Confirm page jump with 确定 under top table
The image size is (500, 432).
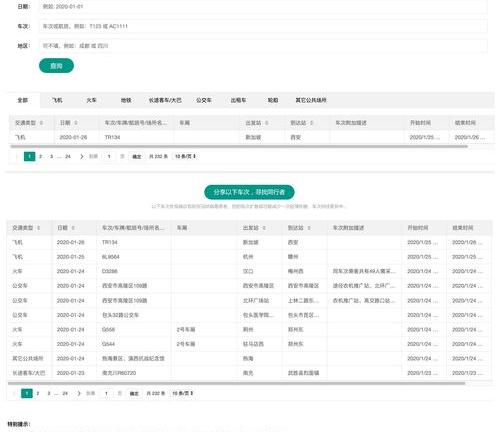click(x=137, y=156)
